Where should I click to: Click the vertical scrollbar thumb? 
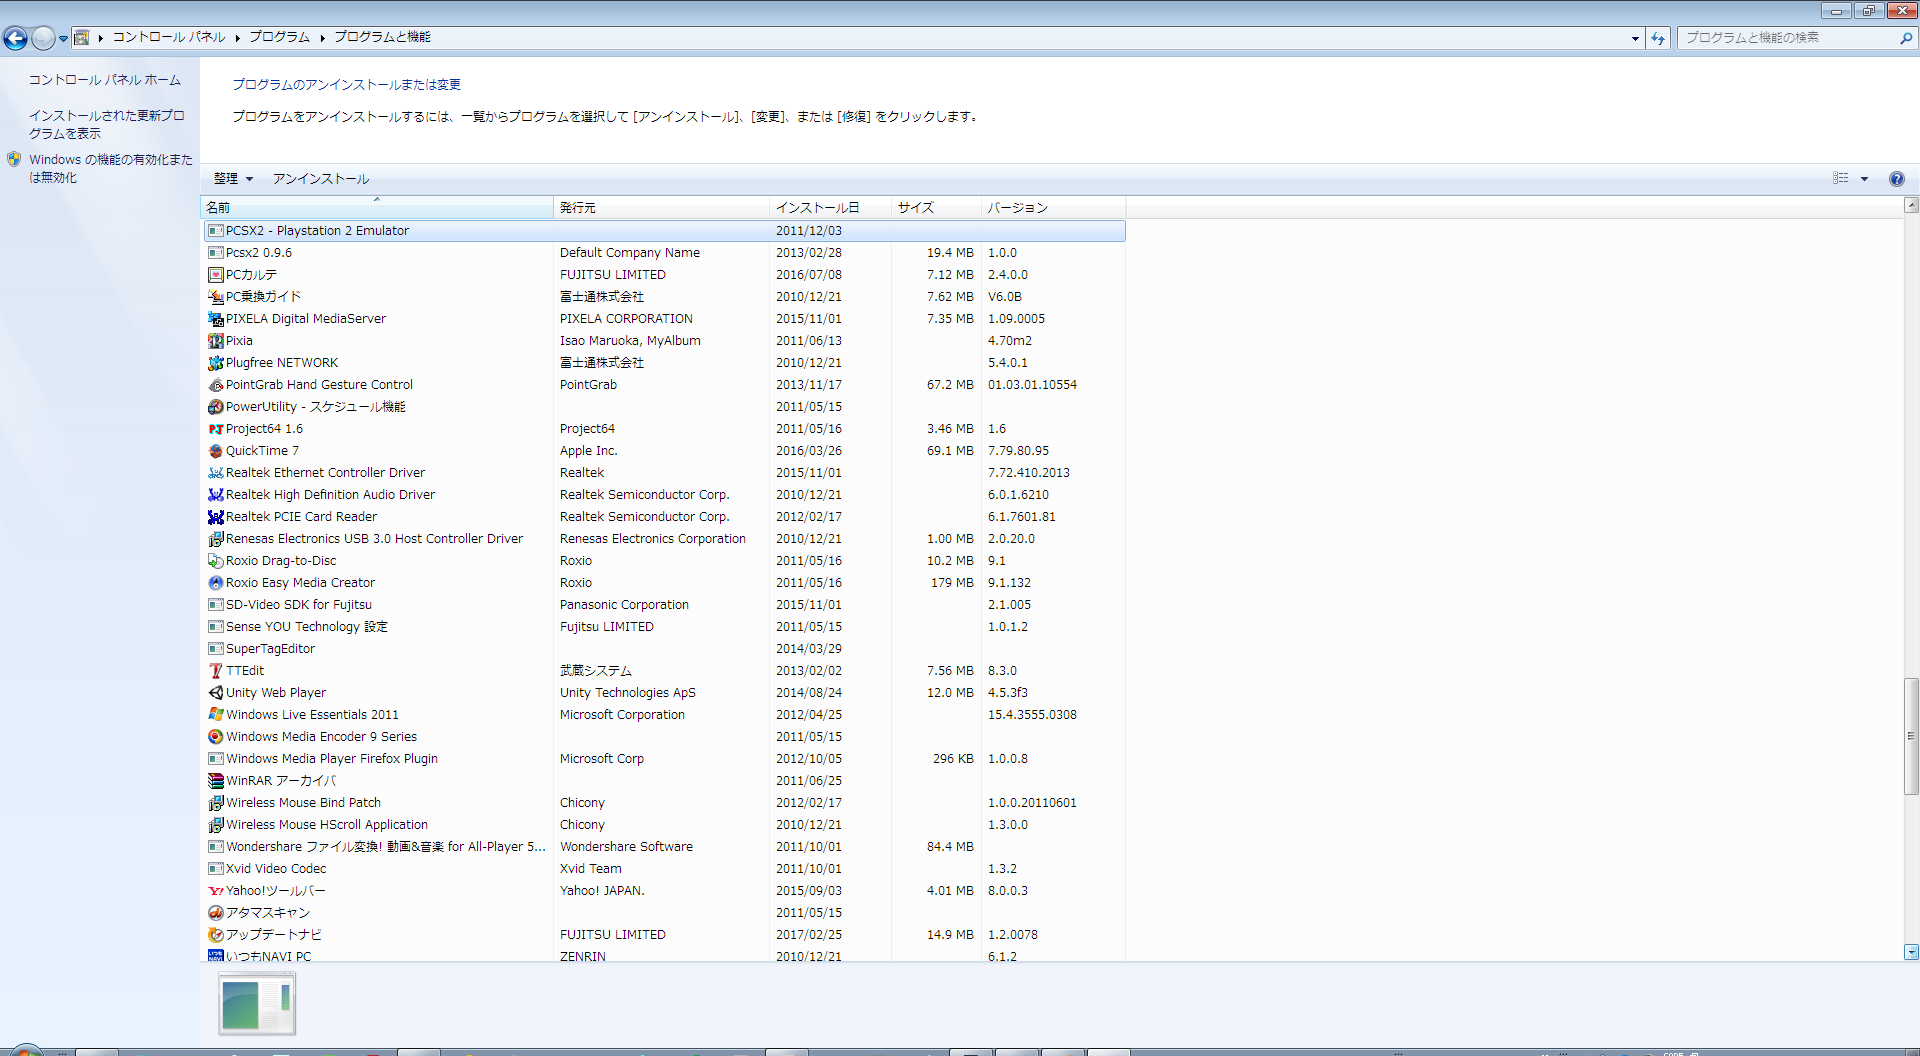click(1911, 735)
